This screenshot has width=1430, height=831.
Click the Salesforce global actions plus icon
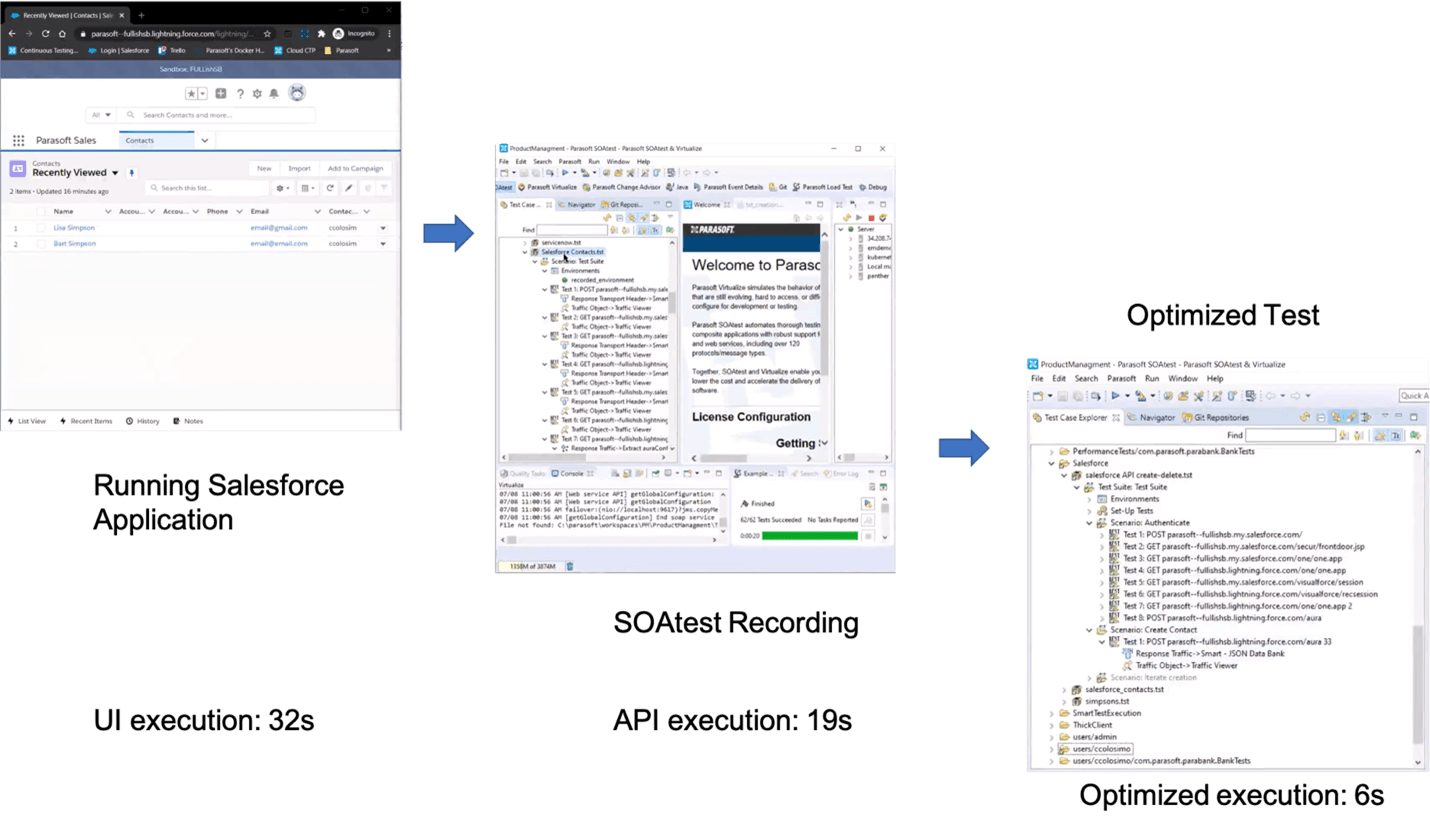click(x=221, y=94)
